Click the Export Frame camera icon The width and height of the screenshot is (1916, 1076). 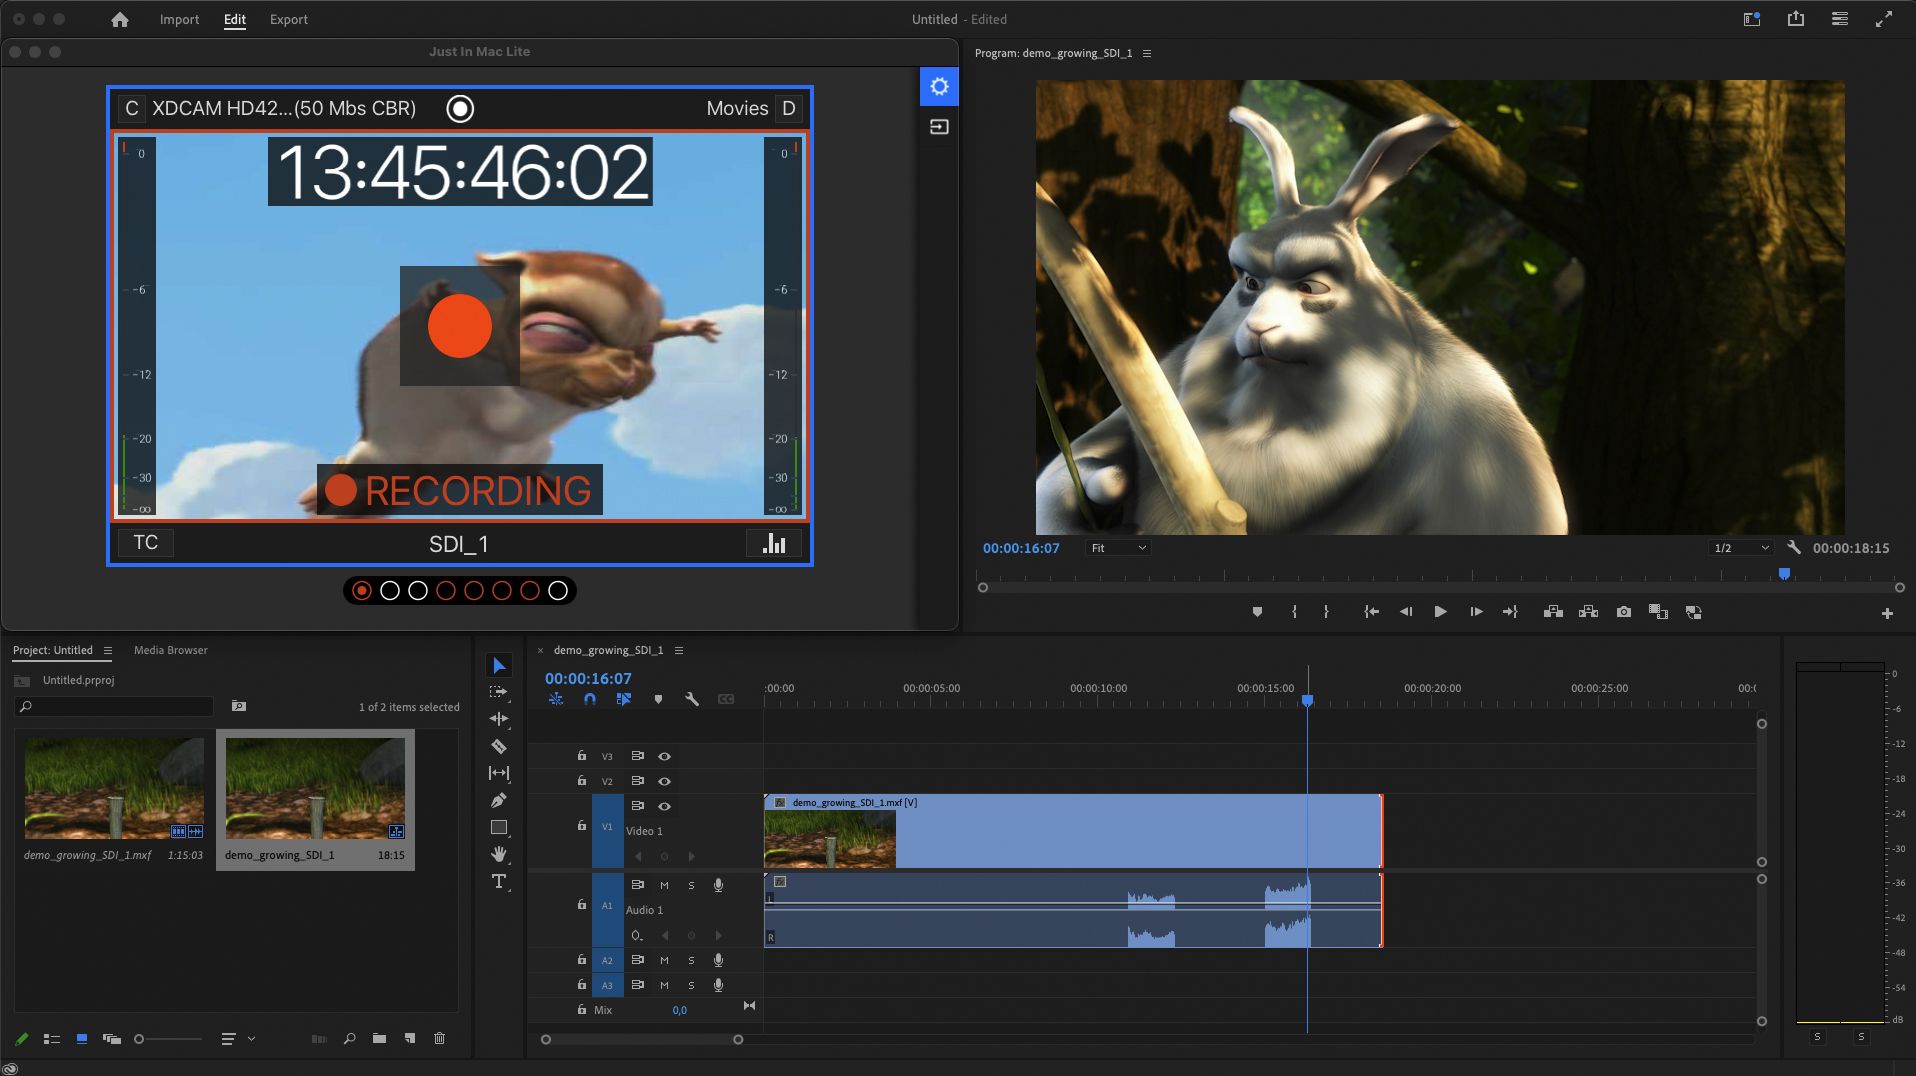point(1623,612)
